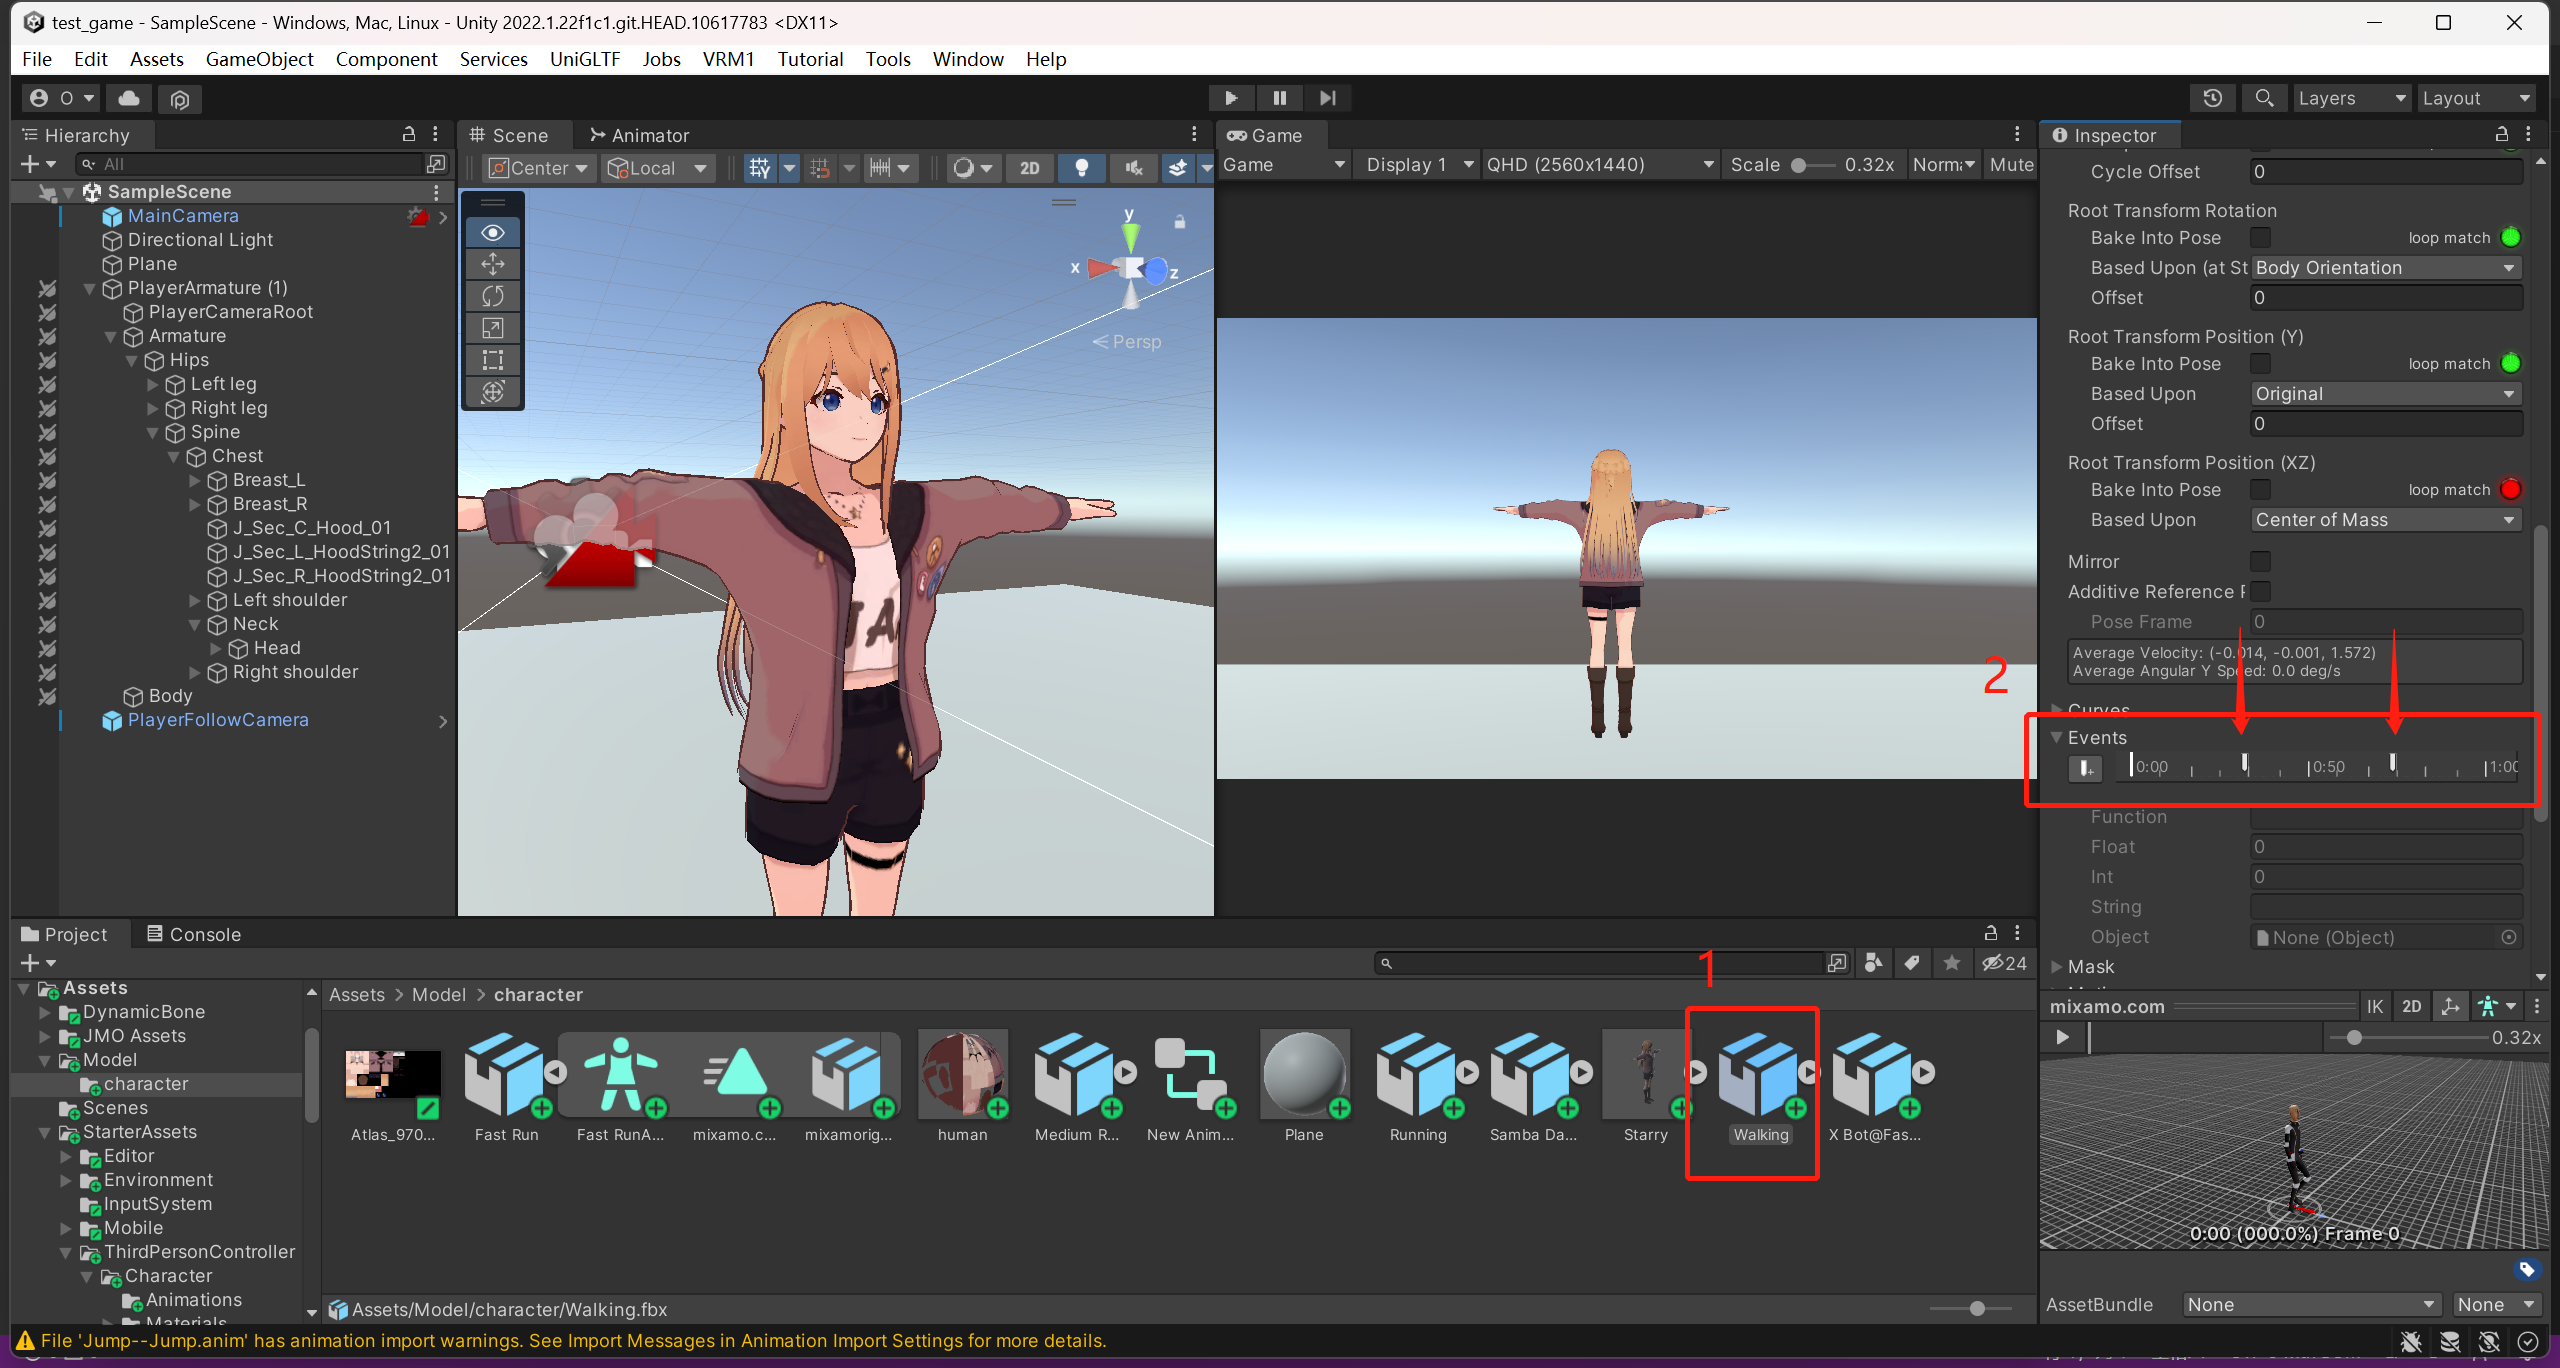Open the editor search with the magnifier icon
The height and width of the screenshot is (1368, 2560).
click(x=2265, y=97)
